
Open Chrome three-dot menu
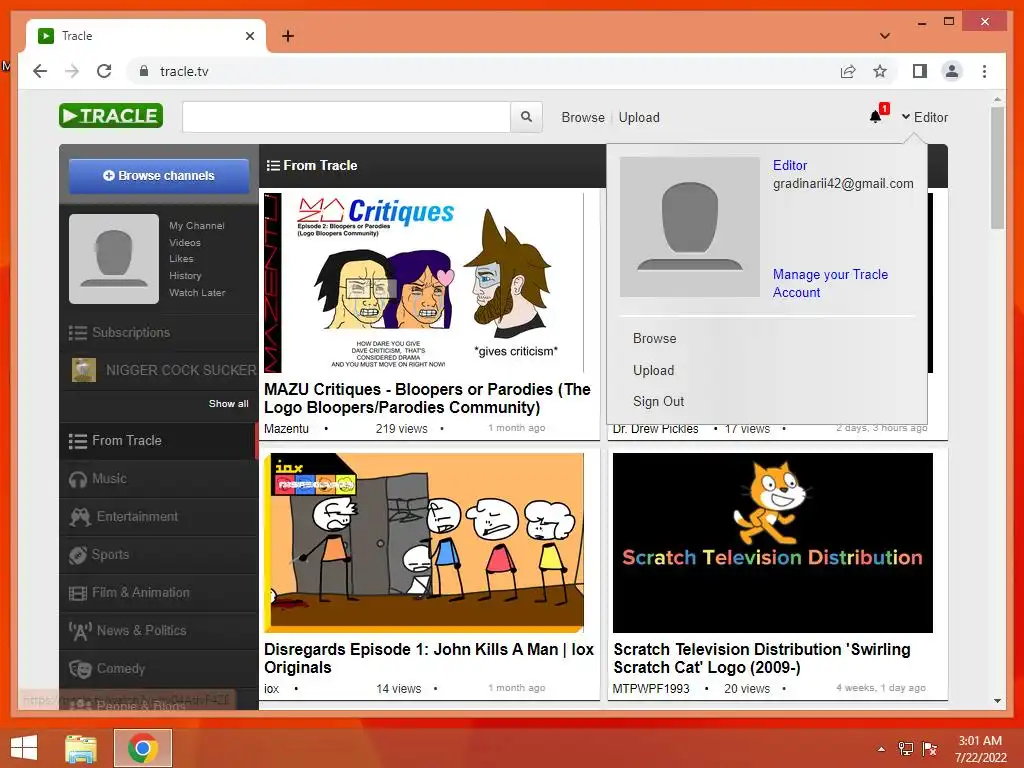(x=984, y=71)
